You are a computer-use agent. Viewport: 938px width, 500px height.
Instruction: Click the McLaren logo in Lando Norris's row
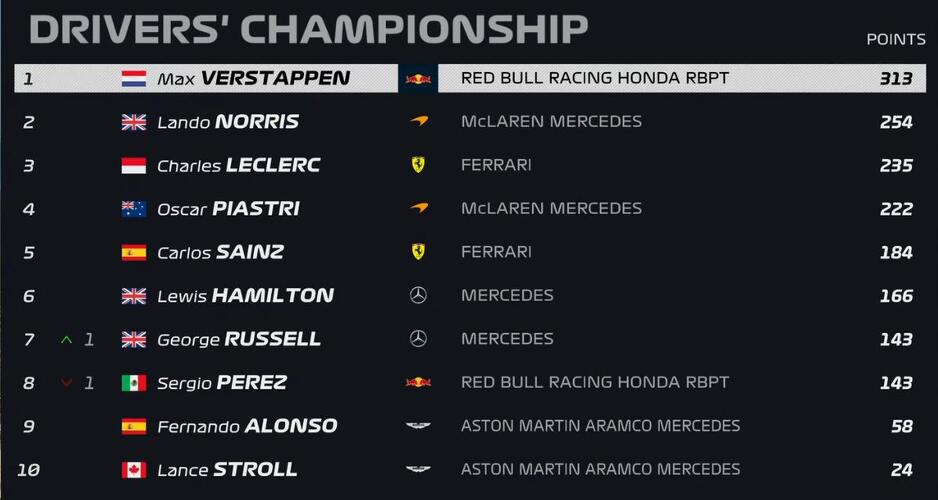pos(418,122)
